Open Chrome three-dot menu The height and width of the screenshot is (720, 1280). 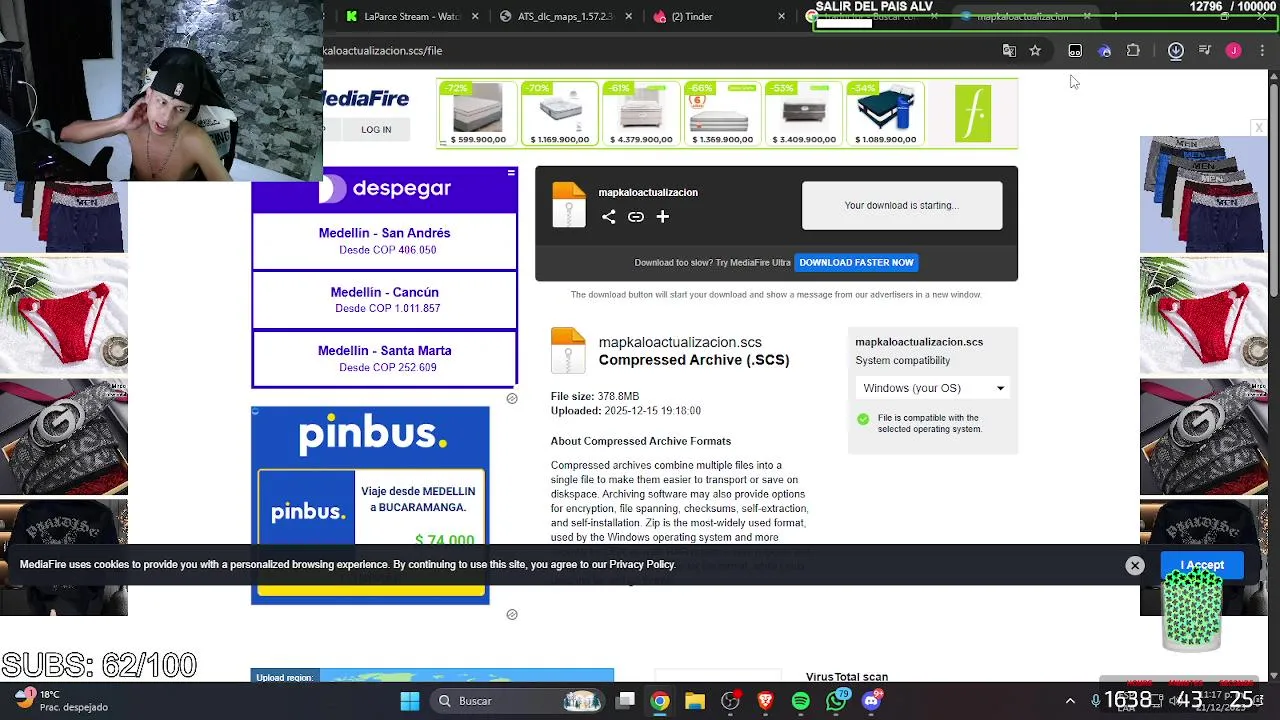[1262, 51]
